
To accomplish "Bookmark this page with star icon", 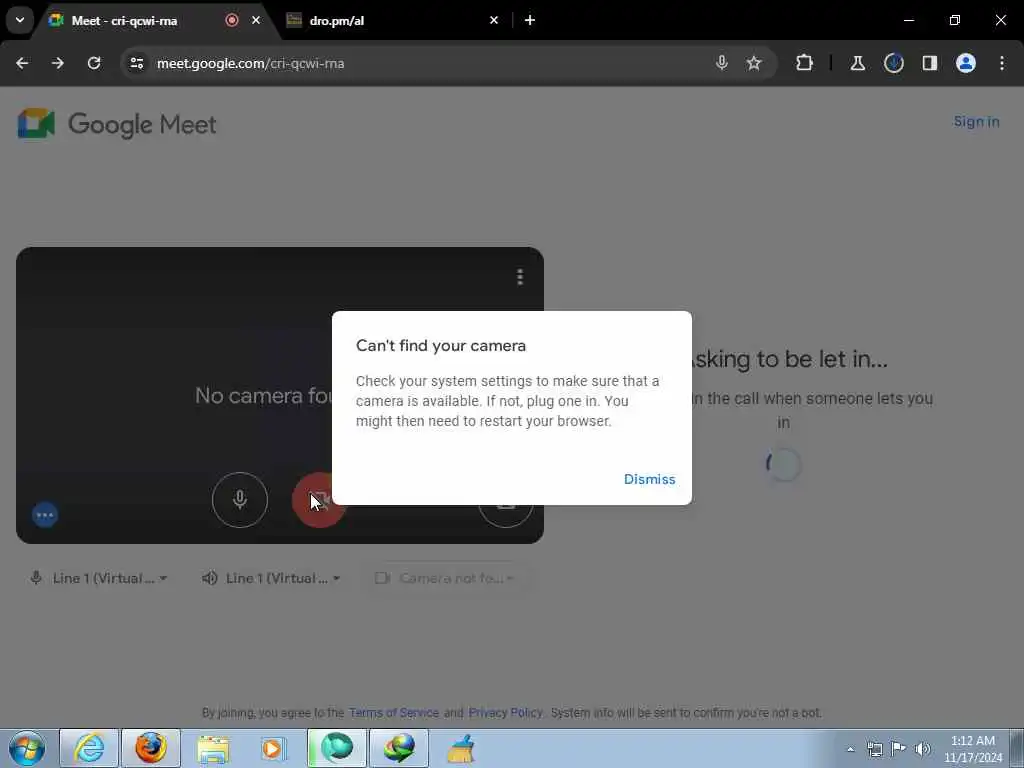I will click(x=754, y=63).
